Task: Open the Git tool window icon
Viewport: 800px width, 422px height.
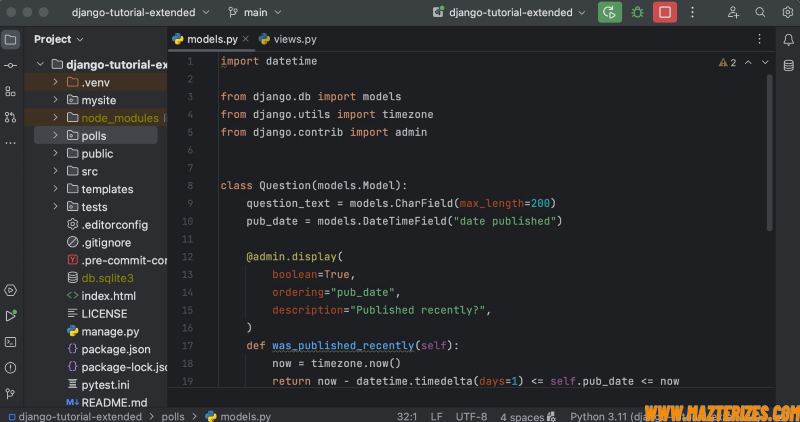Action: (10, 393)
